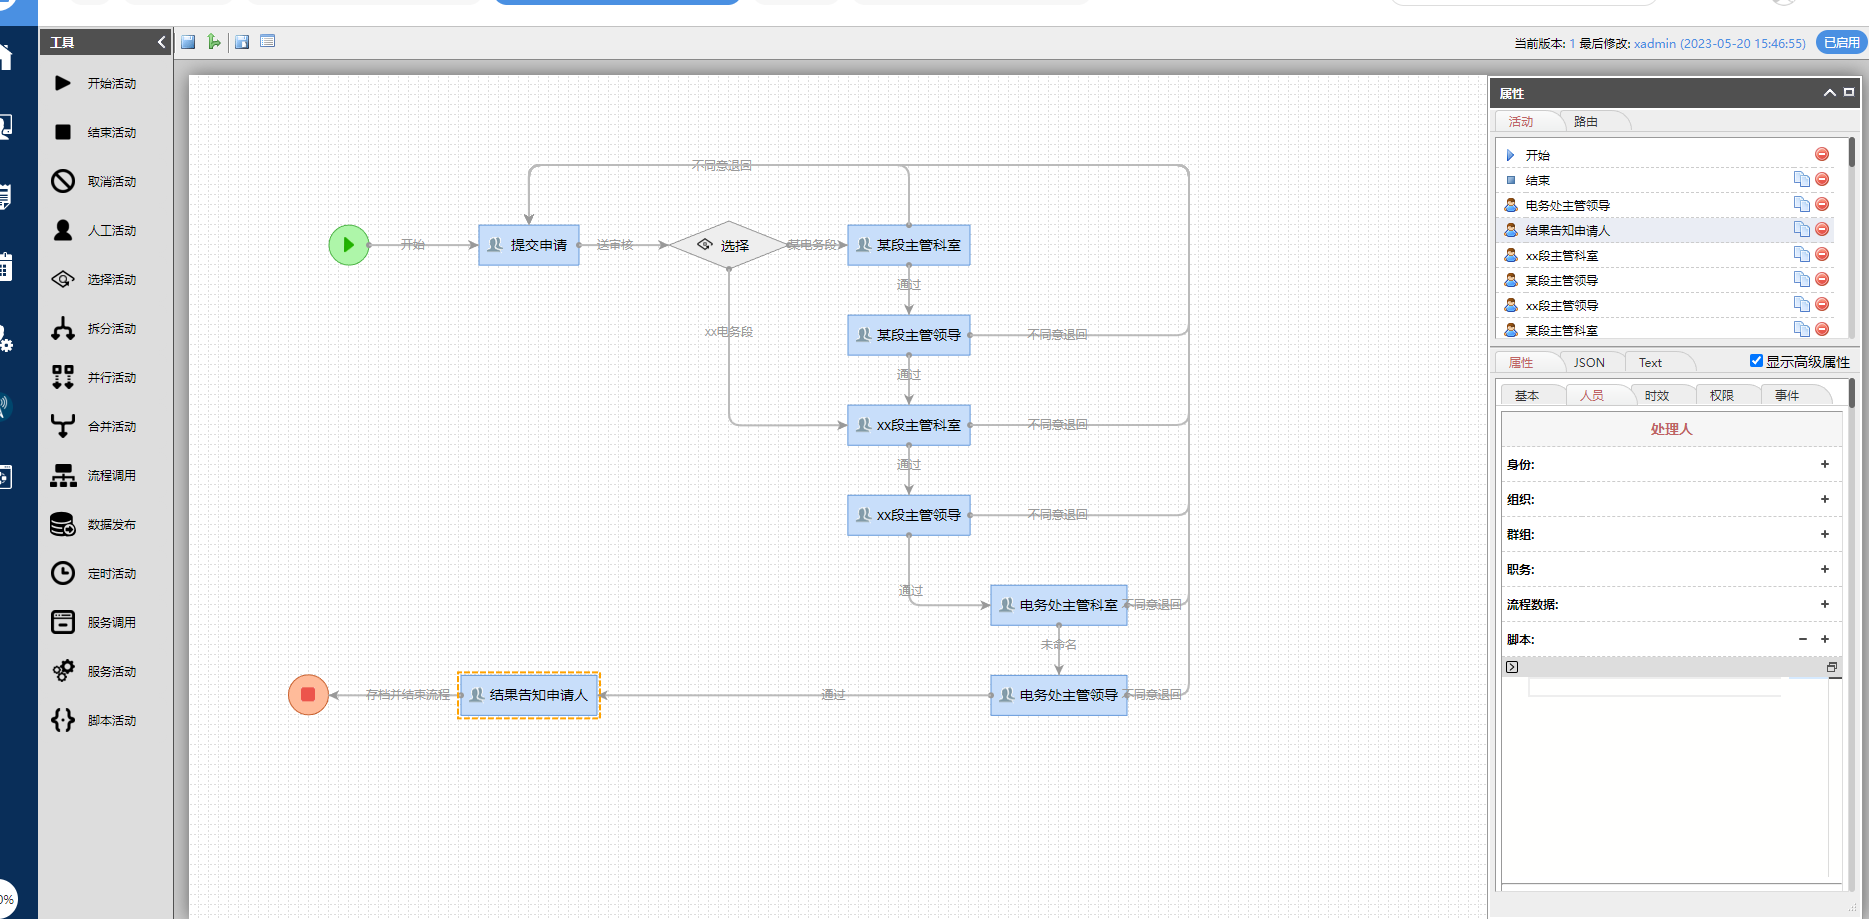Click the green branch arrow toolbar icon
1869x919 pixels.
click(214, 42)
